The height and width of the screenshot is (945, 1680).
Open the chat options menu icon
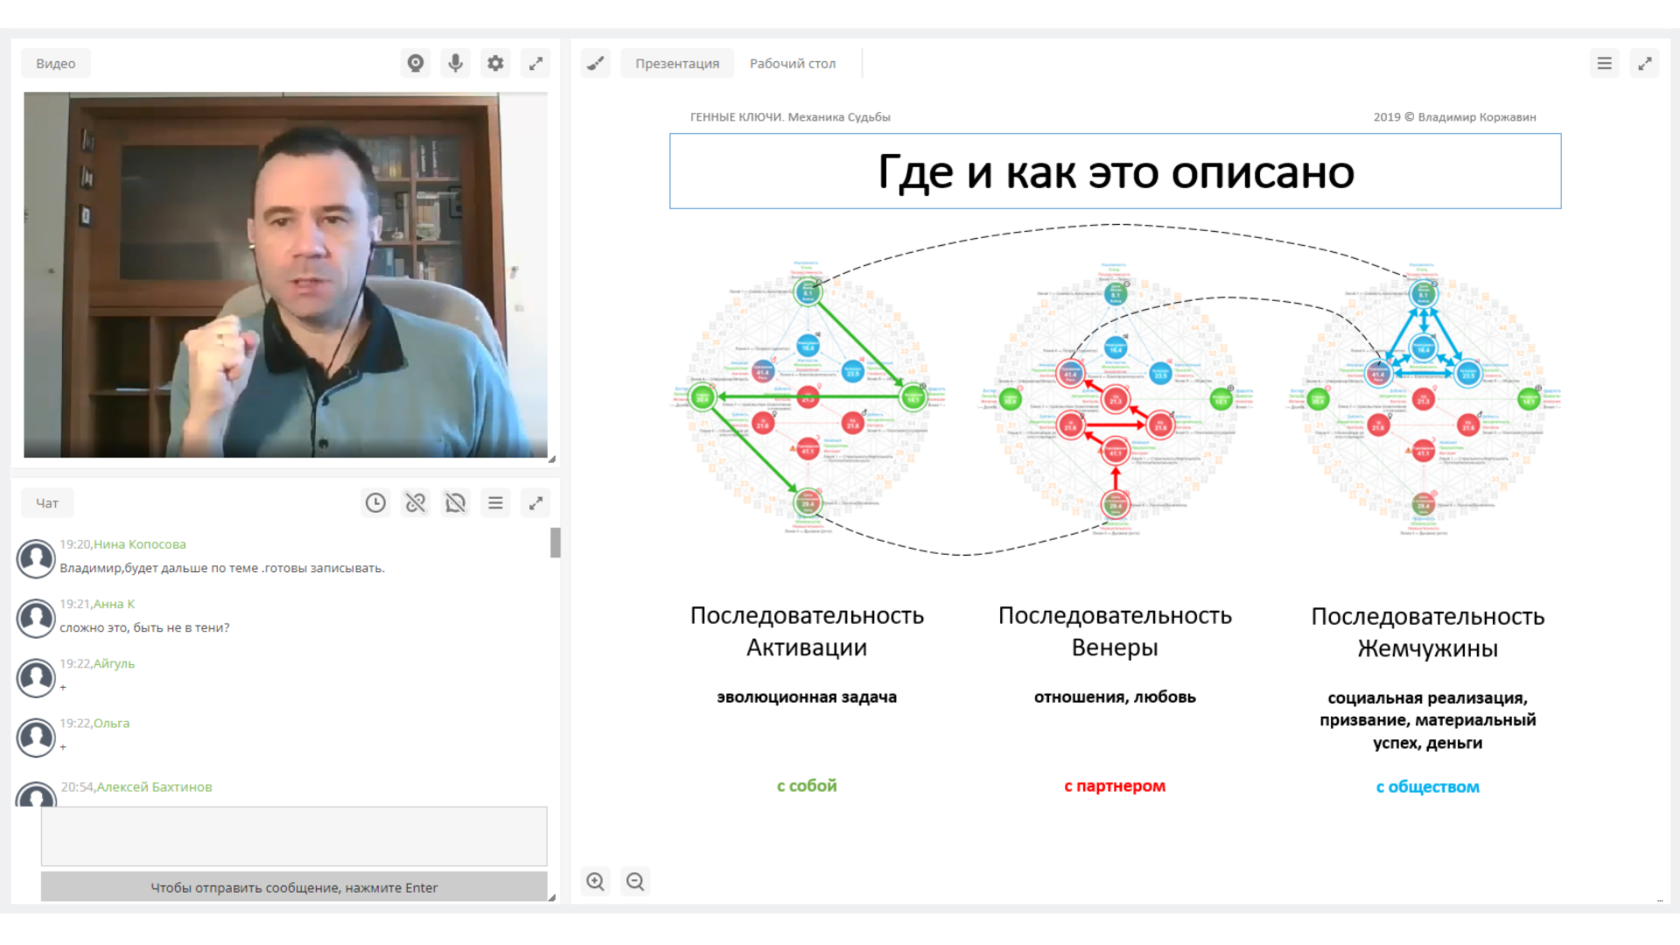click(495, 503)
